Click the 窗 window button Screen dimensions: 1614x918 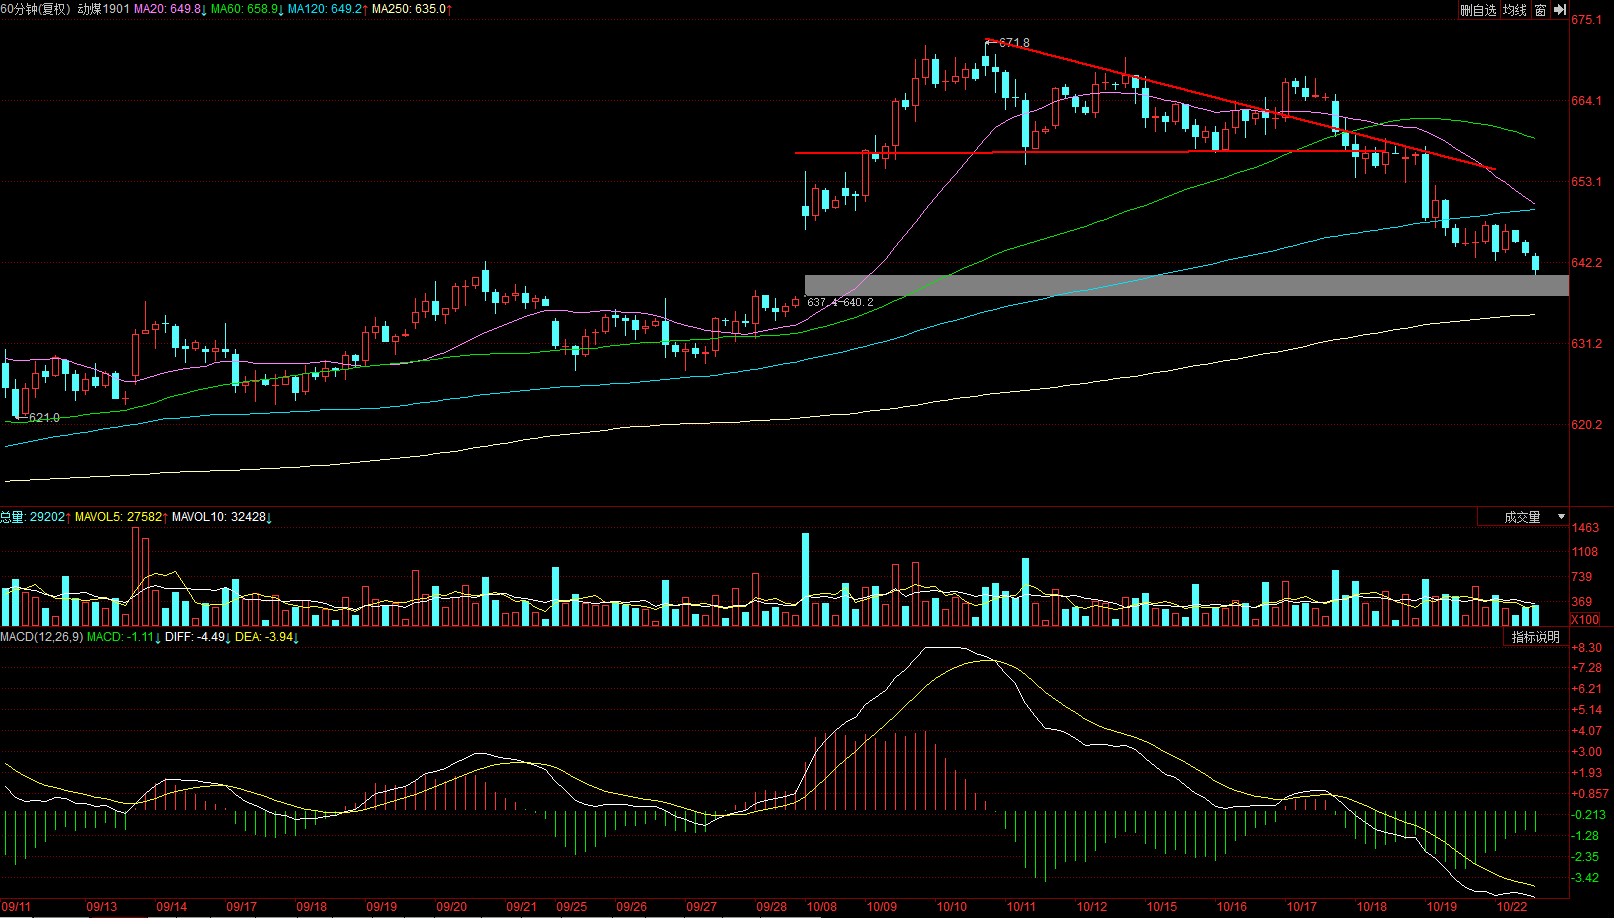pyautogui.click(x=1540, y=10)
